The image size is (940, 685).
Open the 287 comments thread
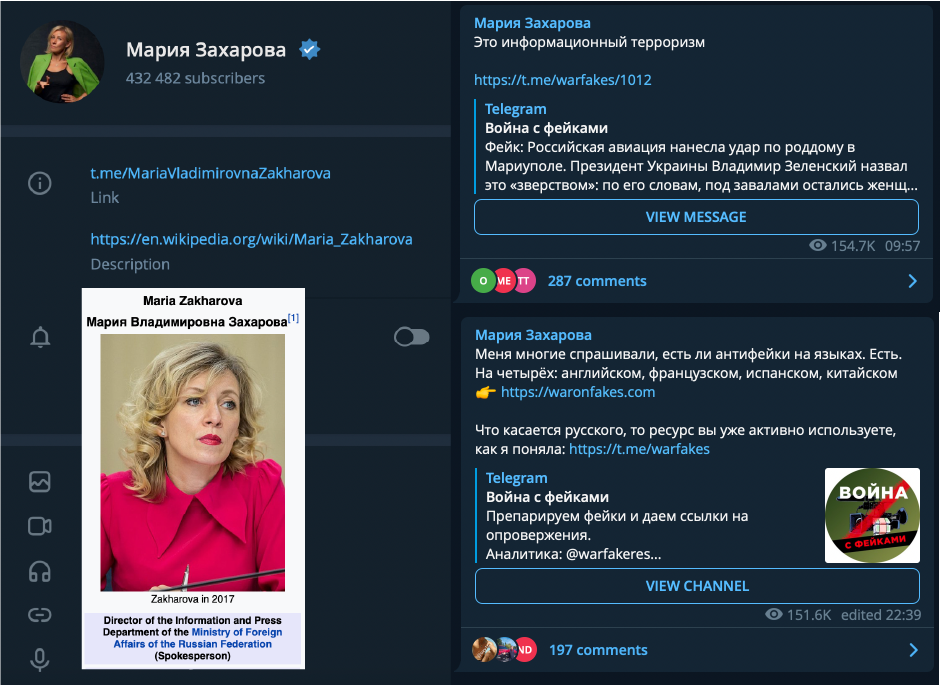pyautogui.click(x=597, y=281)
